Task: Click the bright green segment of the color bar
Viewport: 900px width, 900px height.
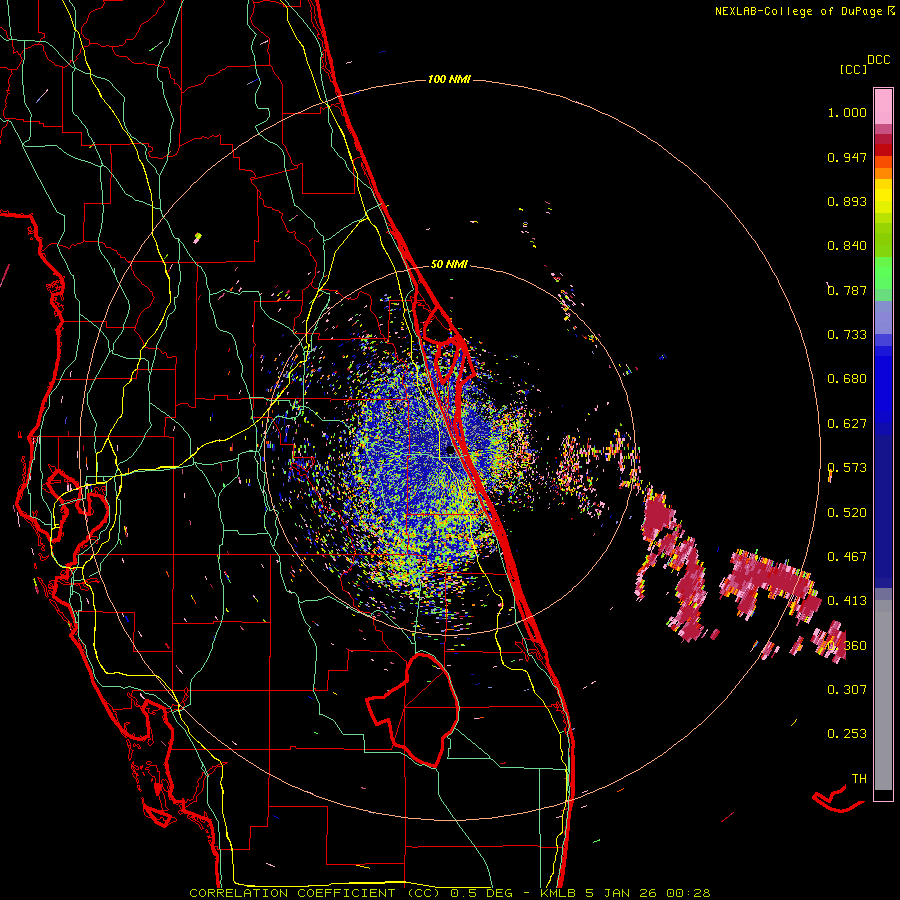Action: tap(883, 273)
